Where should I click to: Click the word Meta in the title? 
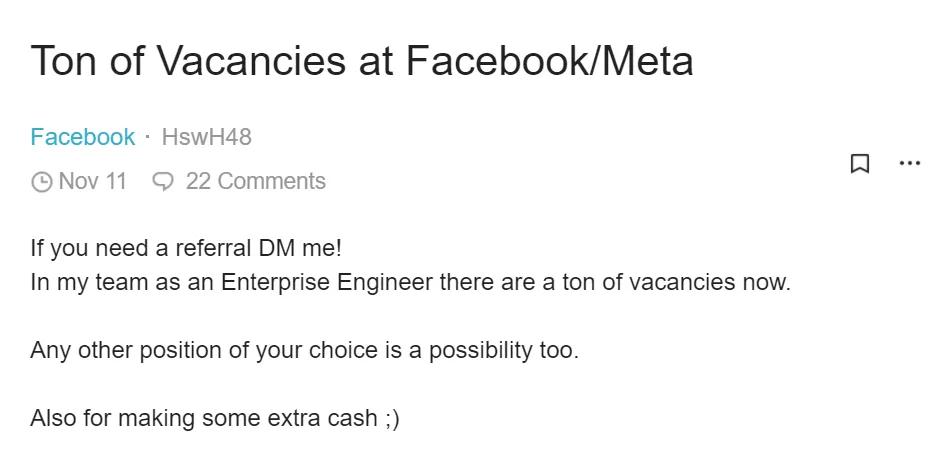point(649,61)
